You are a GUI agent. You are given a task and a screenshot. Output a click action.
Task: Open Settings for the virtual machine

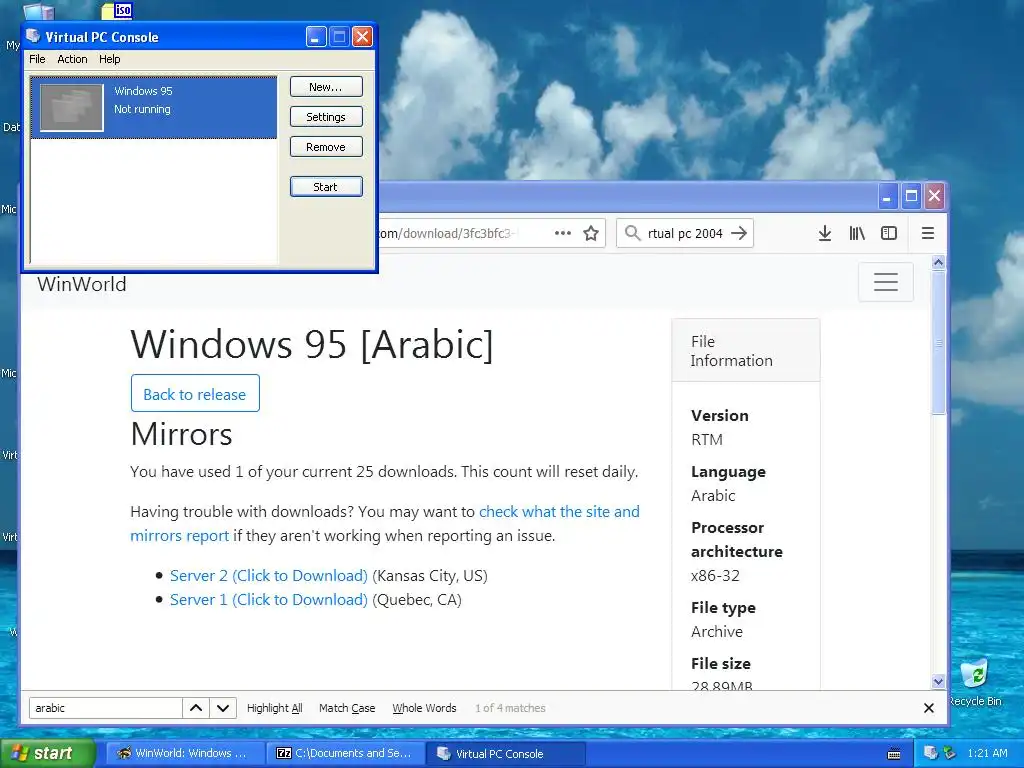click(x=326, y=117)
